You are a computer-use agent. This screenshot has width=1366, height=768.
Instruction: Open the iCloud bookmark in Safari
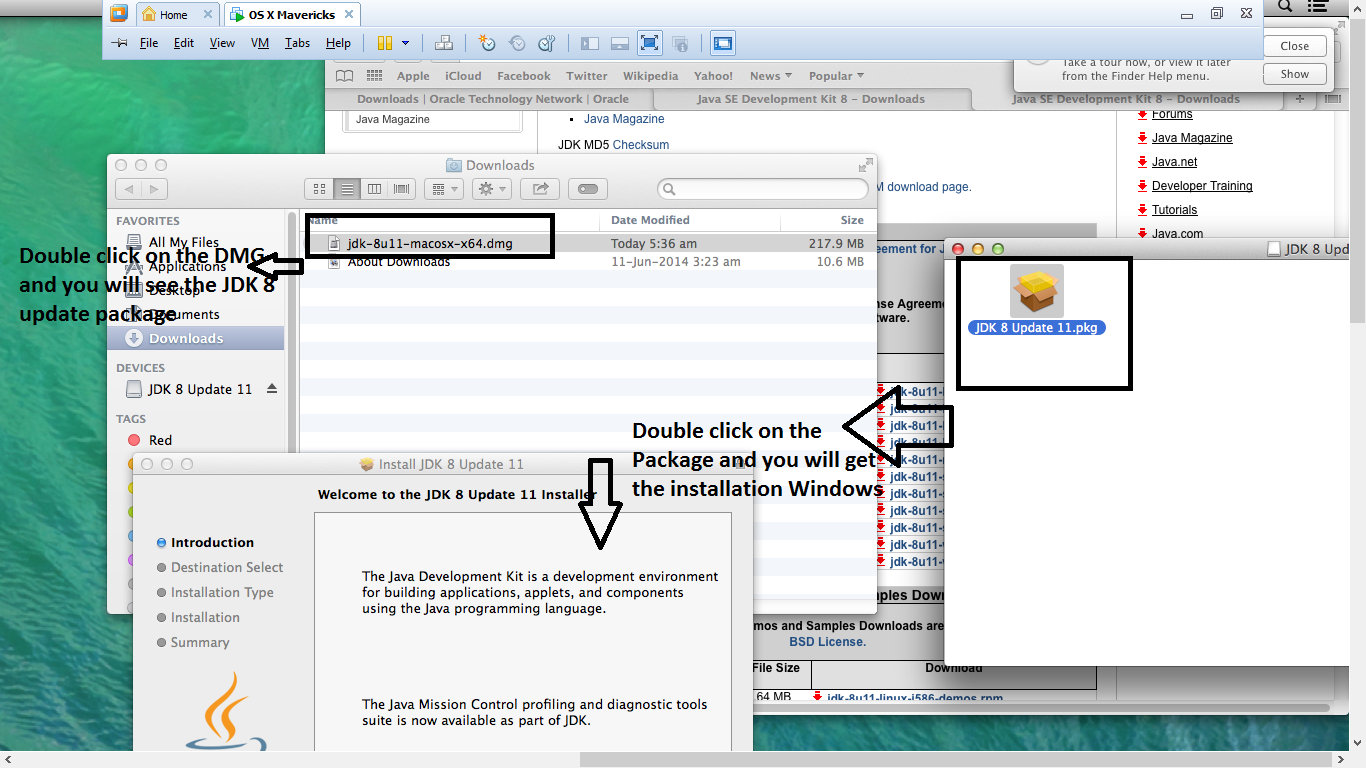pos(463,76)
